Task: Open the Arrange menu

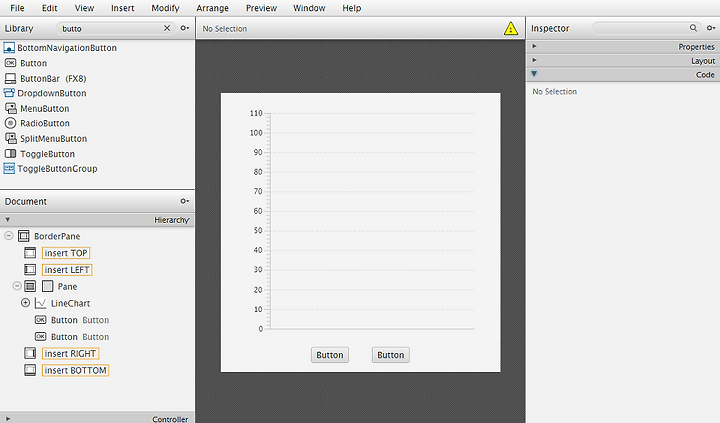Action: [x=212, y=8]
